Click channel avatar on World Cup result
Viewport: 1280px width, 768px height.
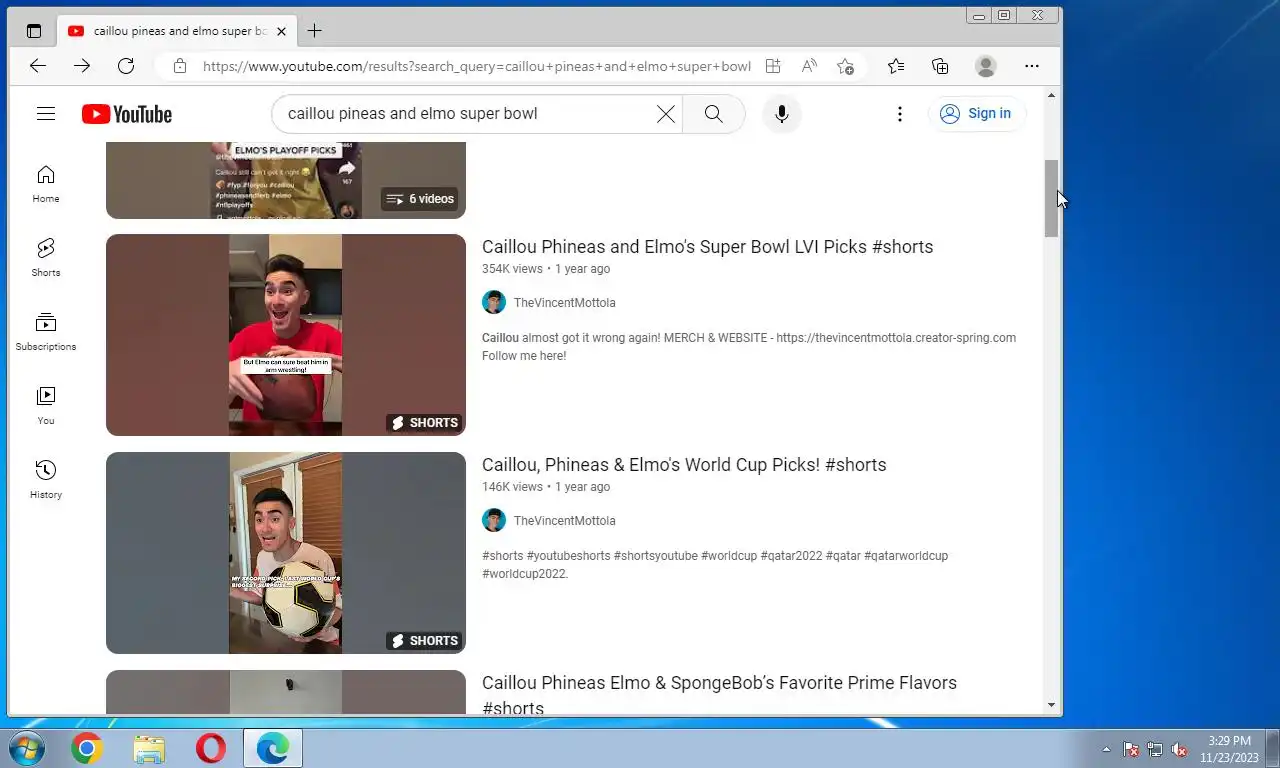pyautogui.click(x=494, y=521)
